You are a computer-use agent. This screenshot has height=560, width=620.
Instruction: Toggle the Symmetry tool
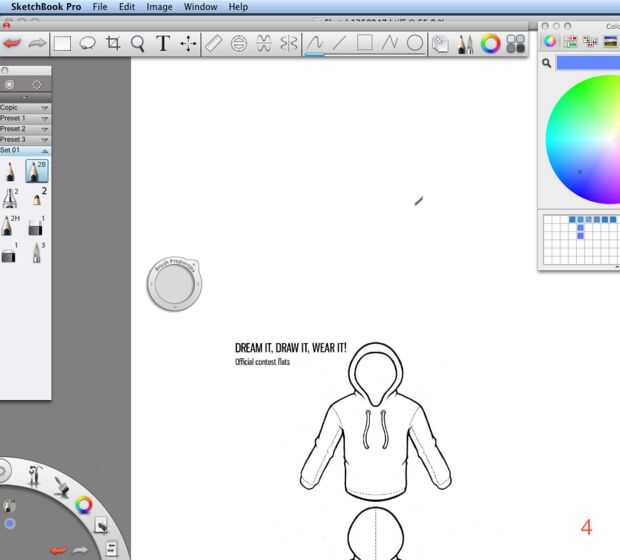click(x=289, y=43)
